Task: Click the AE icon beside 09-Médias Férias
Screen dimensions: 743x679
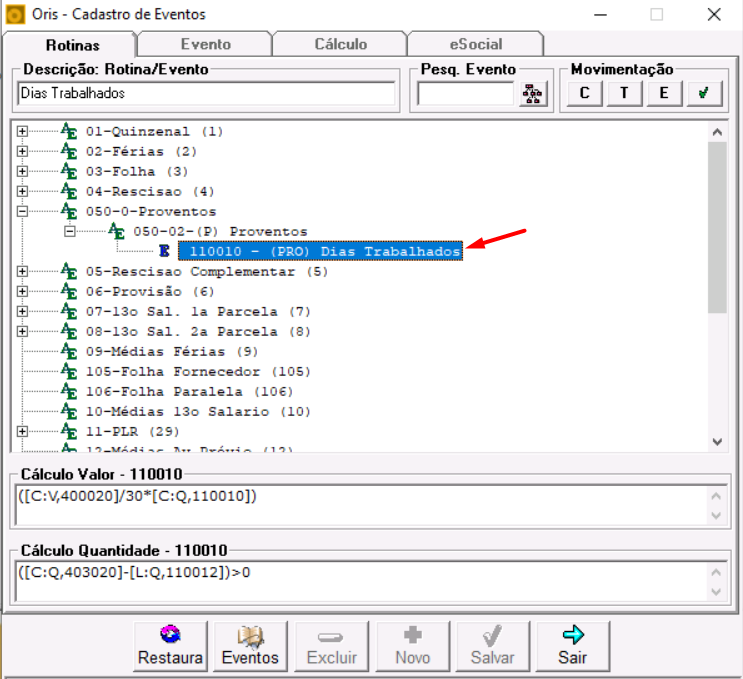Action: (x=69, y=351)
